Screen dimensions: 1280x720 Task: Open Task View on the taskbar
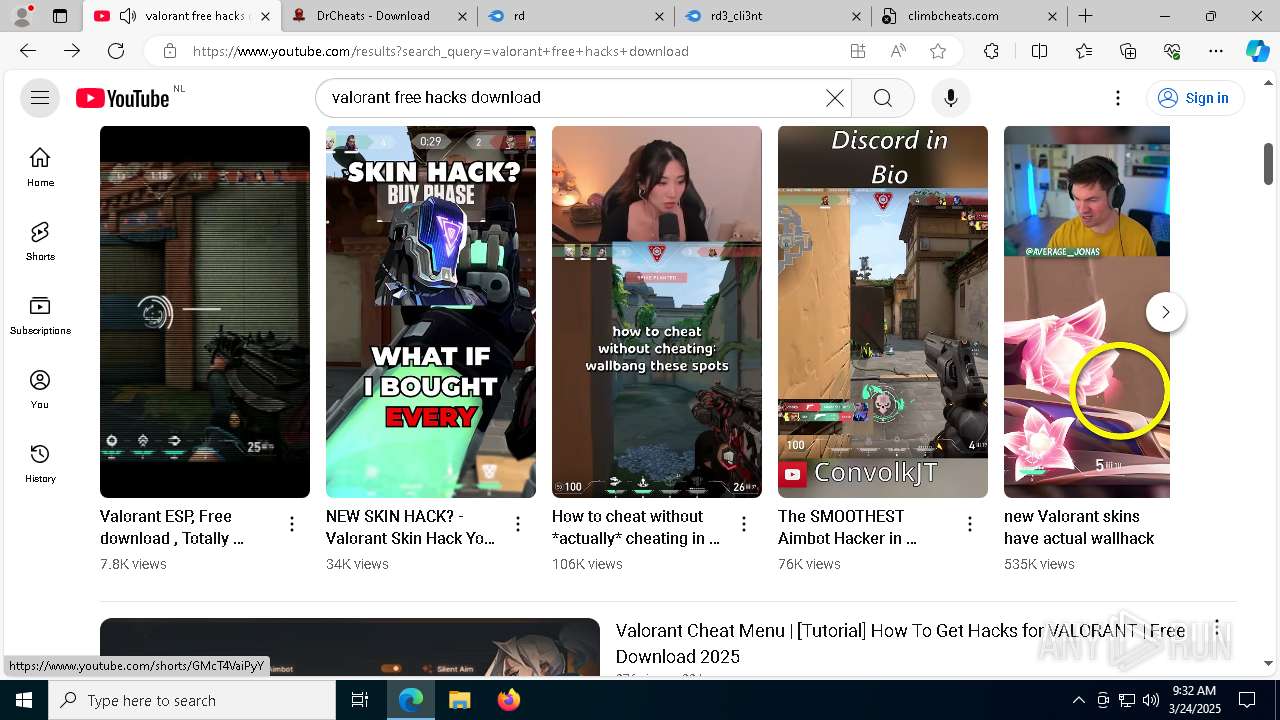pyautogui.click(x=360, y=700)
